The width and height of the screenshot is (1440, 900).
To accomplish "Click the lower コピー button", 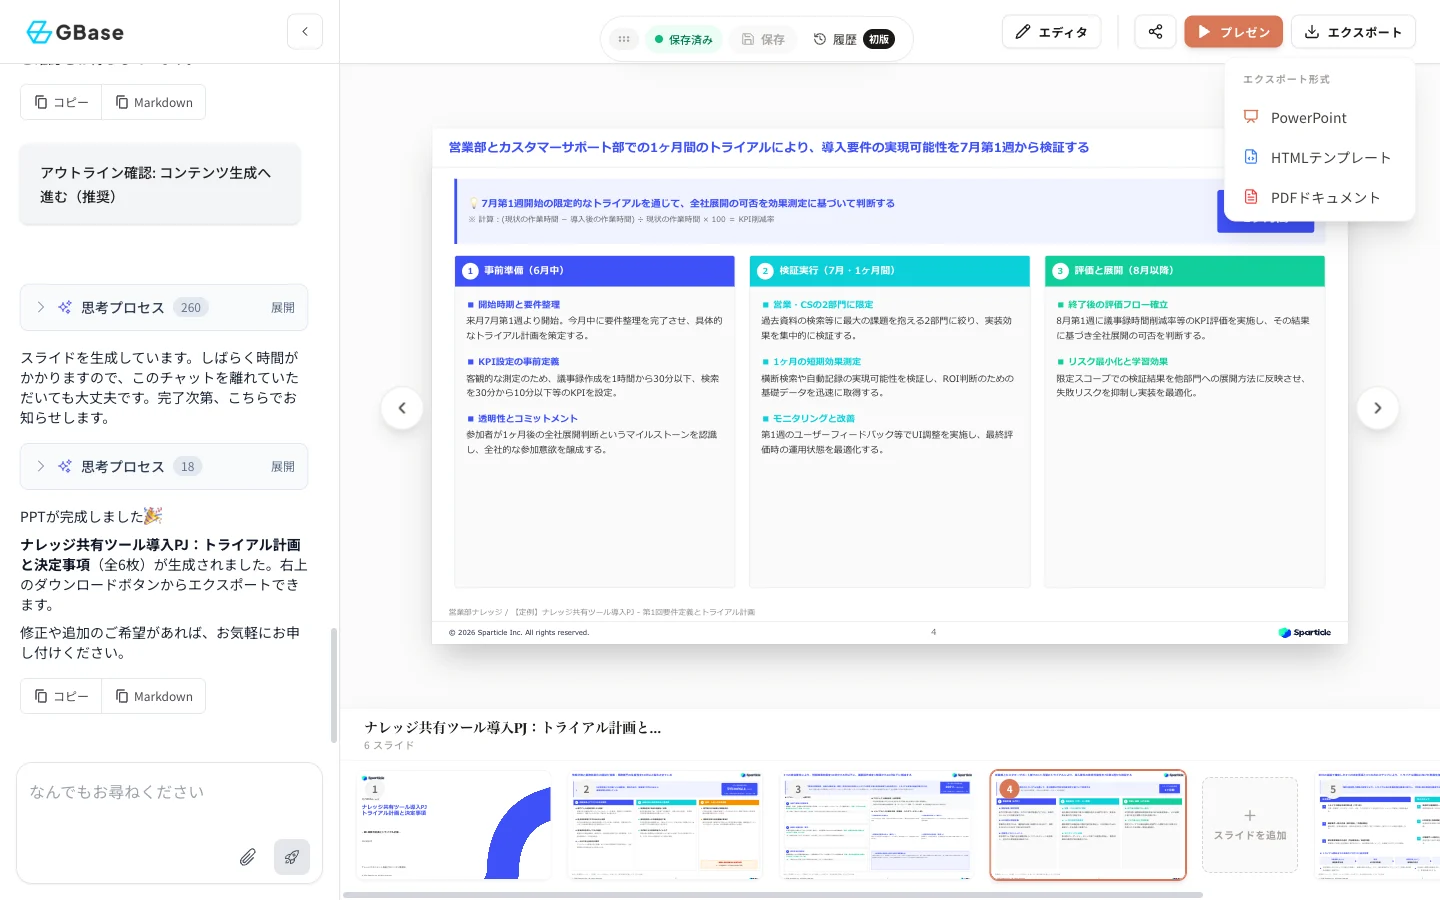I will [x=61, y=696].
